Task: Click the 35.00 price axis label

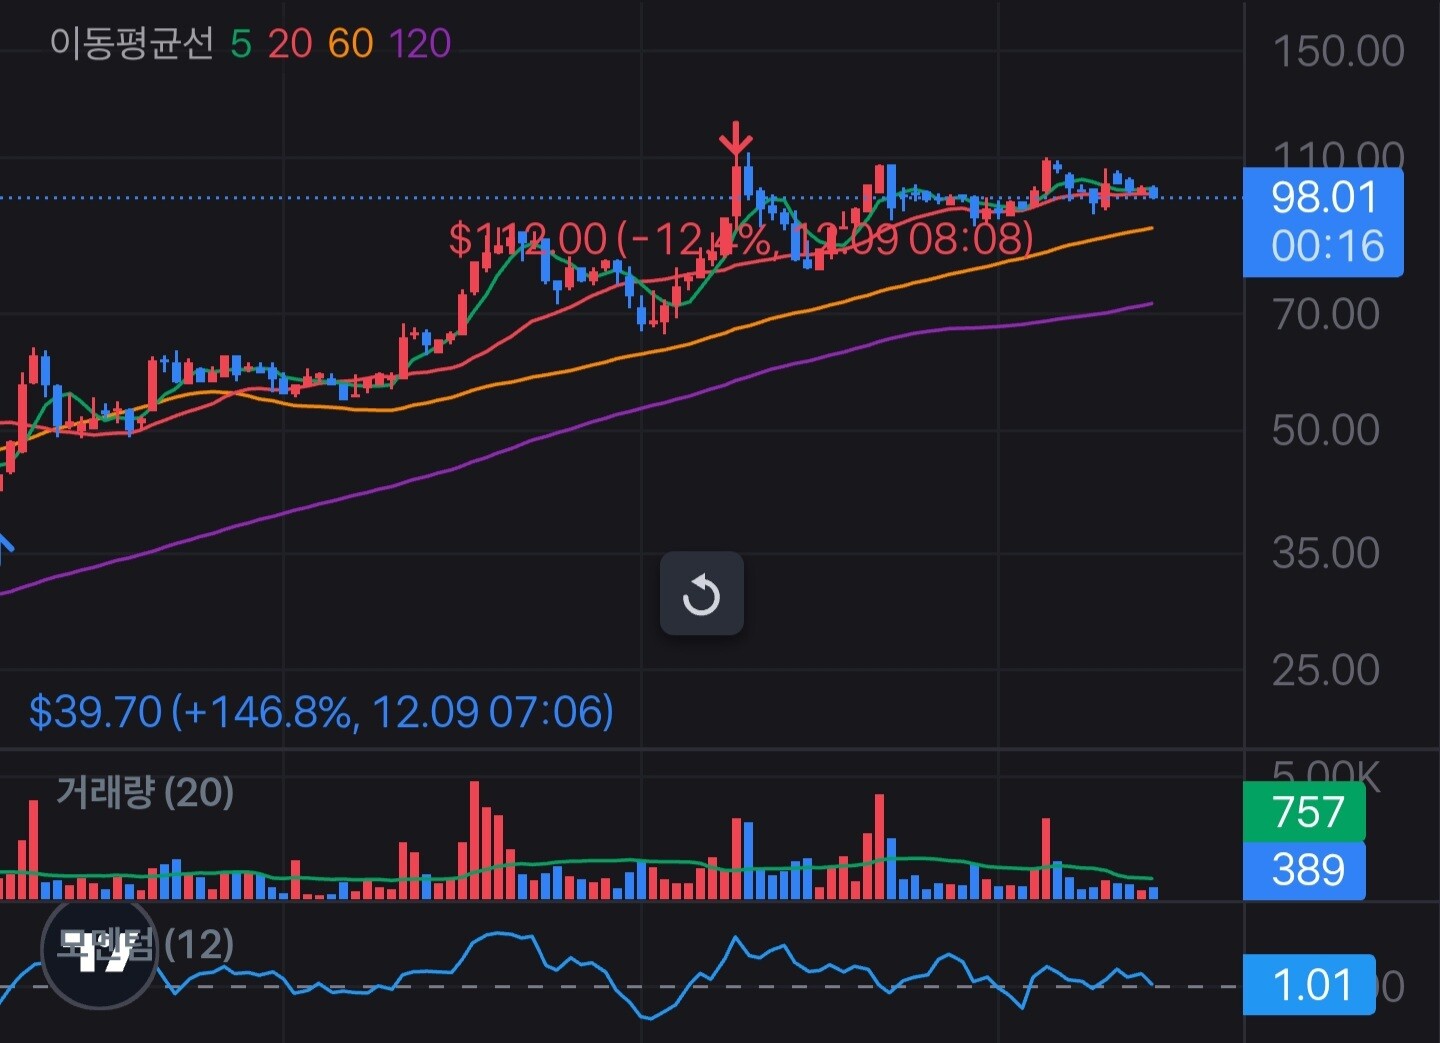Action: tap(1326, 552)
